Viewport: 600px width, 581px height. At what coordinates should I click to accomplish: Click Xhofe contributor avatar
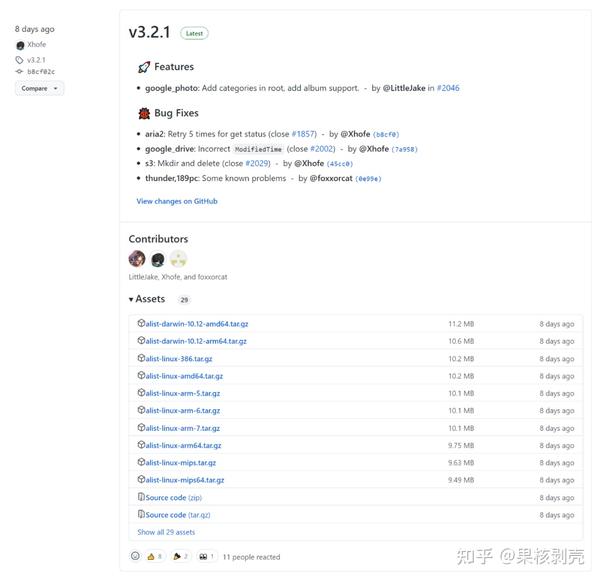tap(158, 259)
